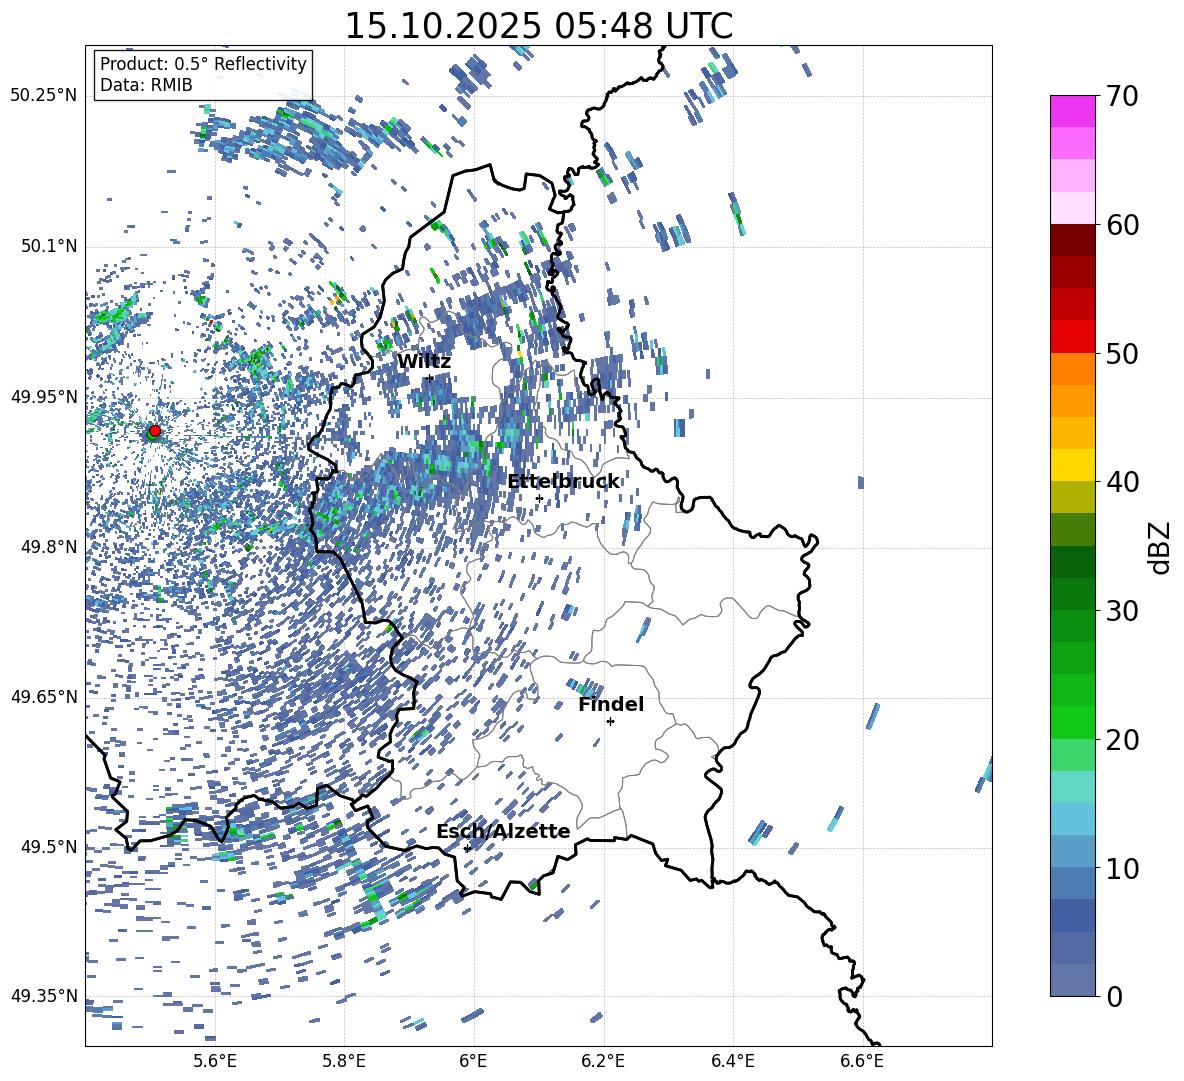Click the Esch/Alzette station cross marker
The height and width of the screenshot is (1081, 1184).
point(467,848)
